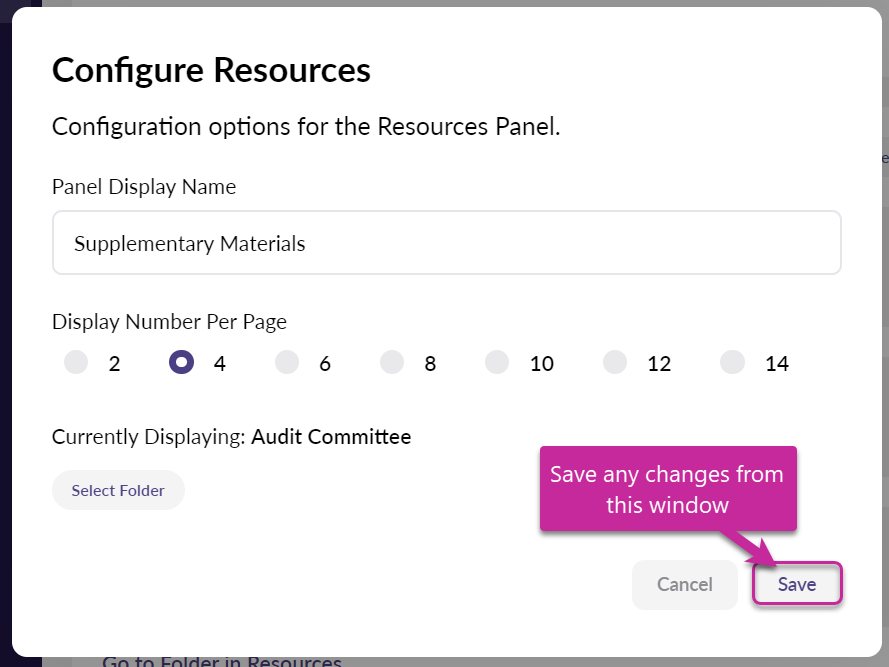Viewport: 889px width, 667px height.
Task: Open the Select Folder picker
Action: [118, 490]
